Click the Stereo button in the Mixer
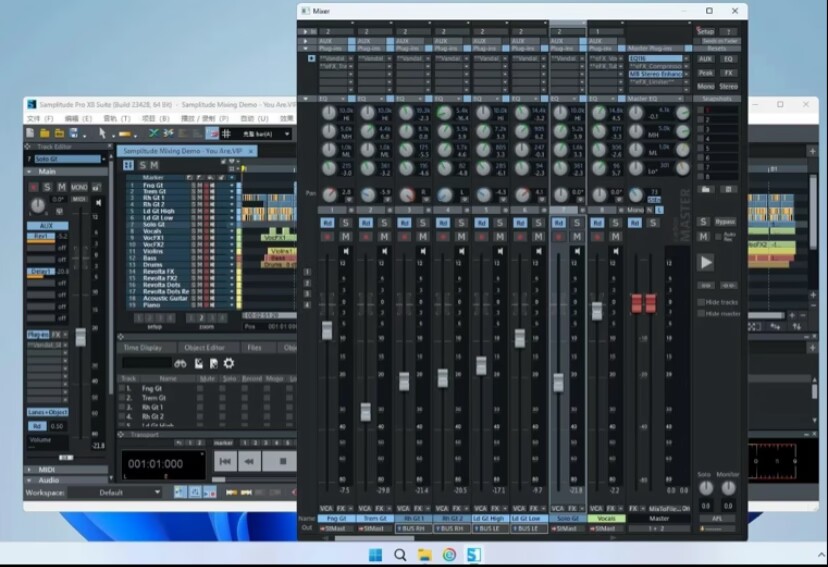Screen dimensions: 828x567 point(728,86)
